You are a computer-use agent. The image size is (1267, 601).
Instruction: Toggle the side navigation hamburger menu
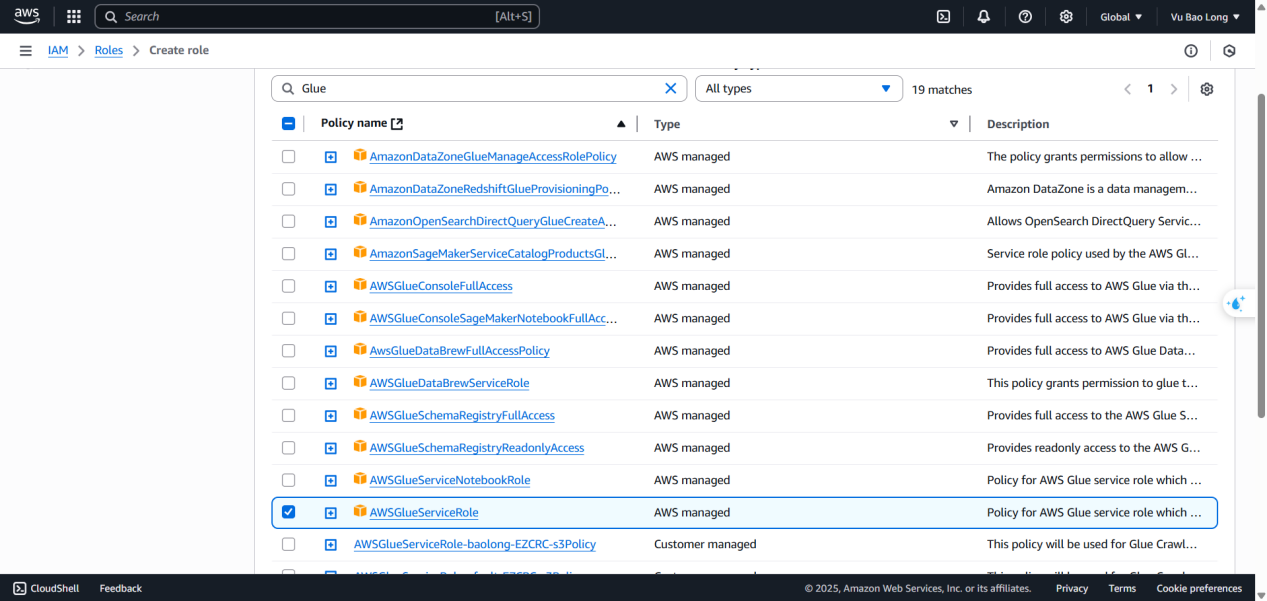[x=25, y=50]
